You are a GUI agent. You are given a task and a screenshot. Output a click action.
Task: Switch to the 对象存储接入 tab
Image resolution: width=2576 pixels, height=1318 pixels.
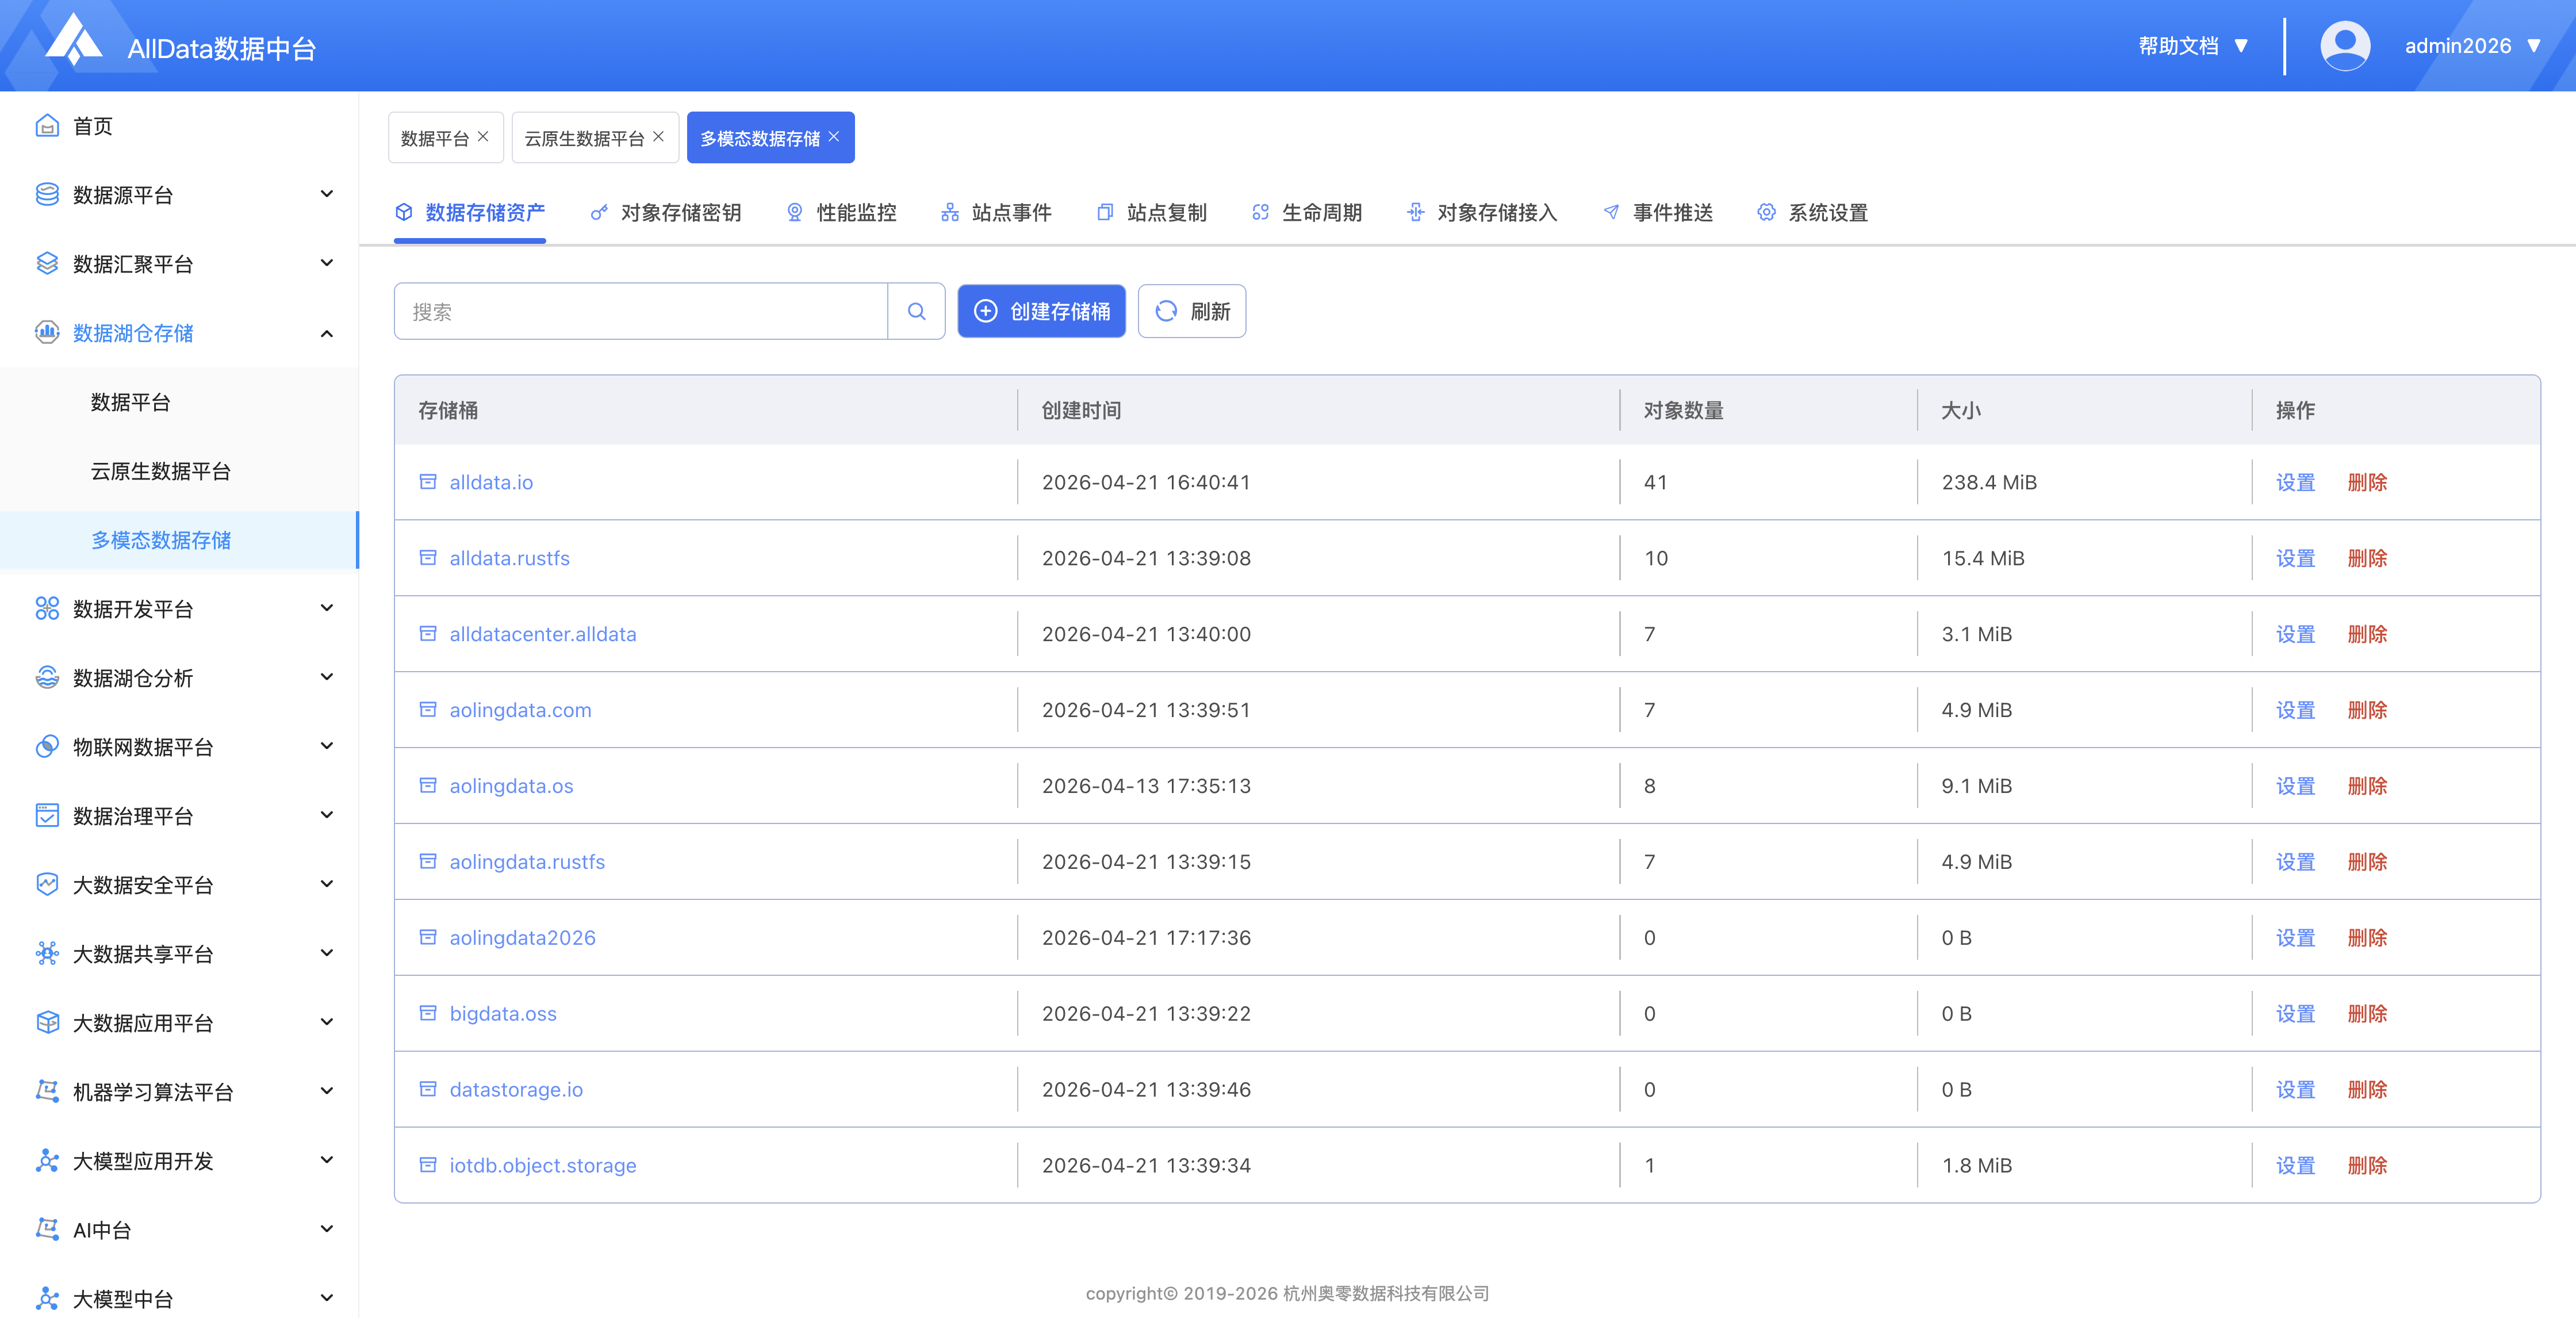pos(1482,212)
